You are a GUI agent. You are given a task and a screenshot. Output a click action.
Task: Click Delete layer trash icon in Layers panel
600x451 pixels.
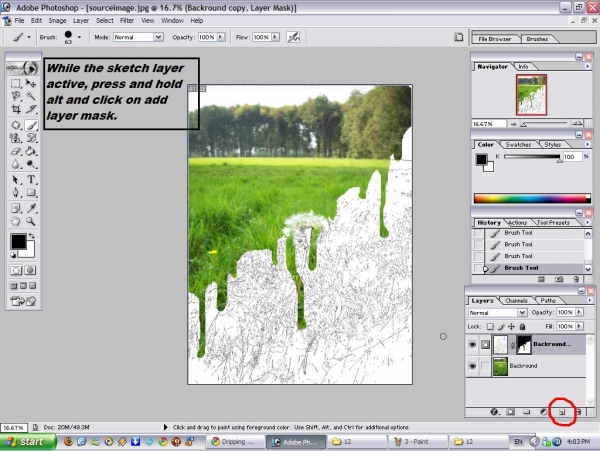point(579,412)
